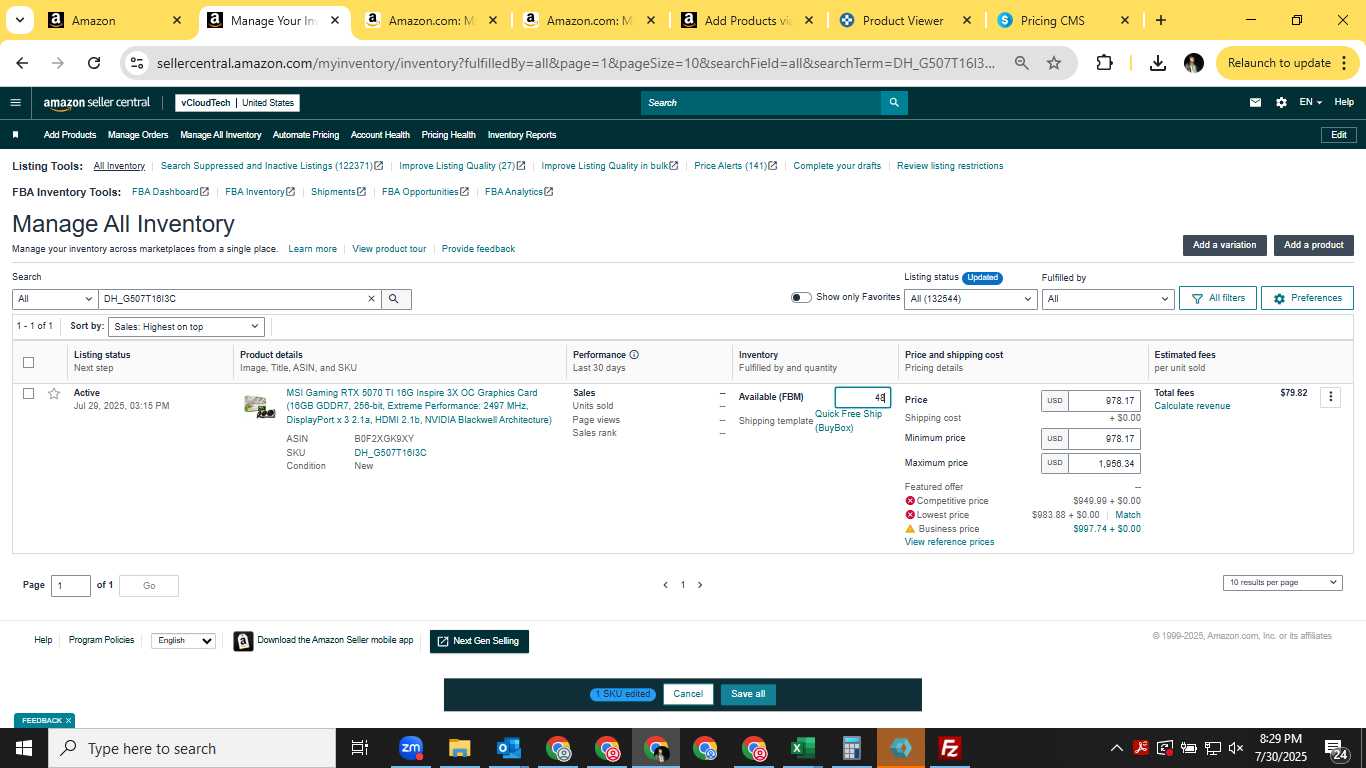Viewport: 1366px width, 768px height.
Task: Reload the browser page
Action: coord(94,63)
